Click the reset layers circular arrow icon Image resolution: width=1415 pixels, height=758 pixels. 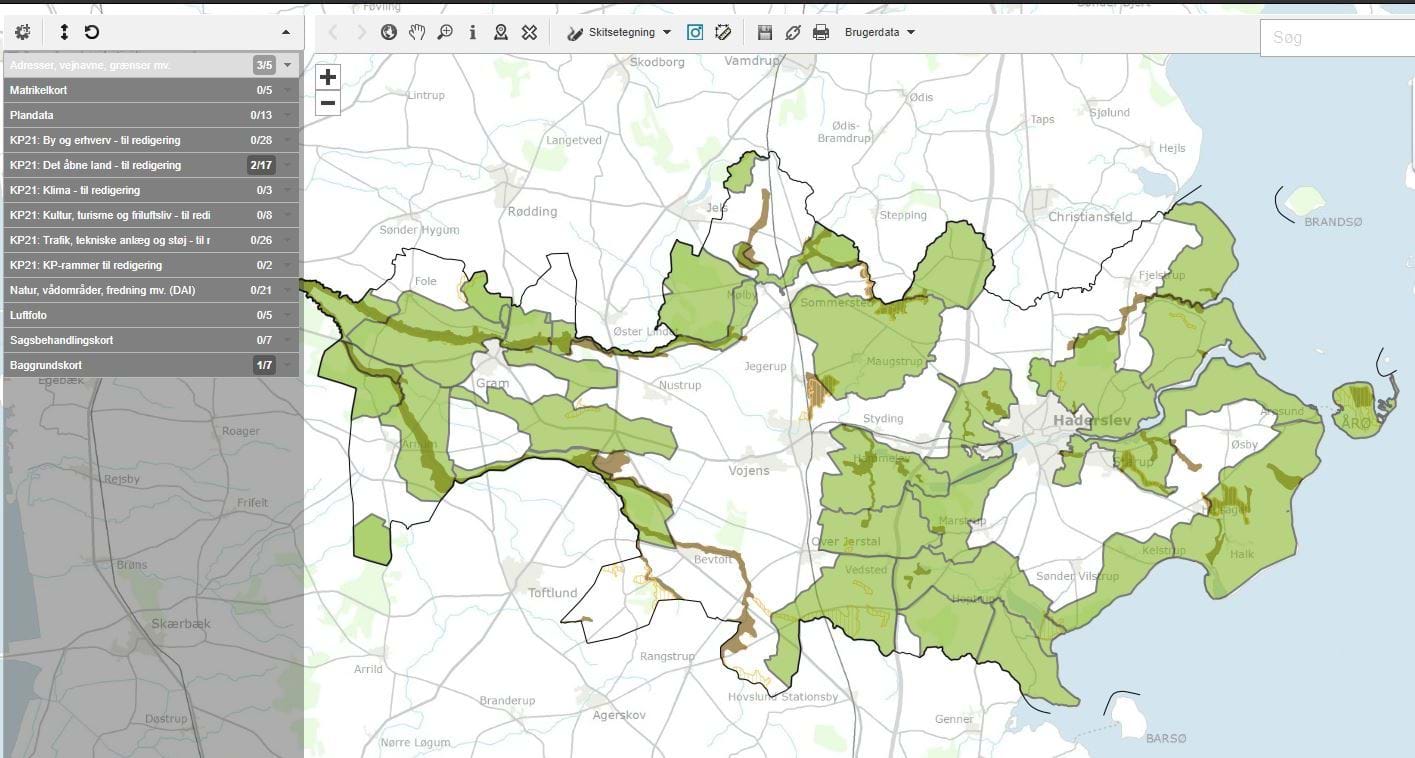click(x=92, y=32)
